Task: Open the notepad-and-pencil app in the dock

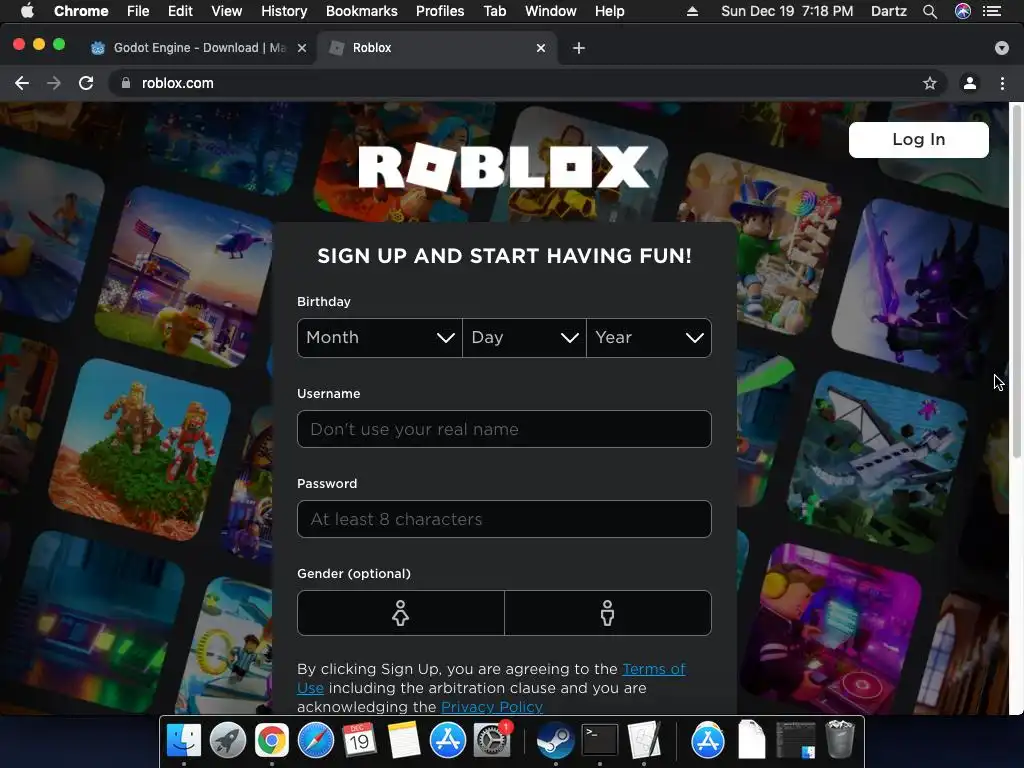Action: click(x=644, y=741)
